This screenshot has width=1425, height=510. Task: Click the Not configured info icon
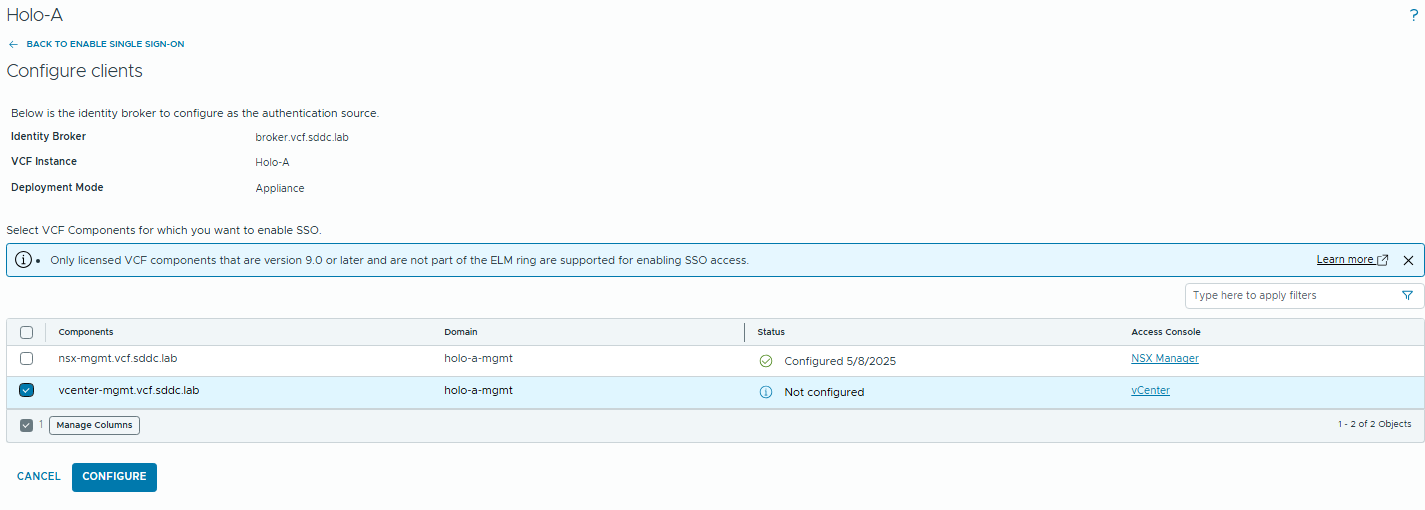[x=766, y=392]
